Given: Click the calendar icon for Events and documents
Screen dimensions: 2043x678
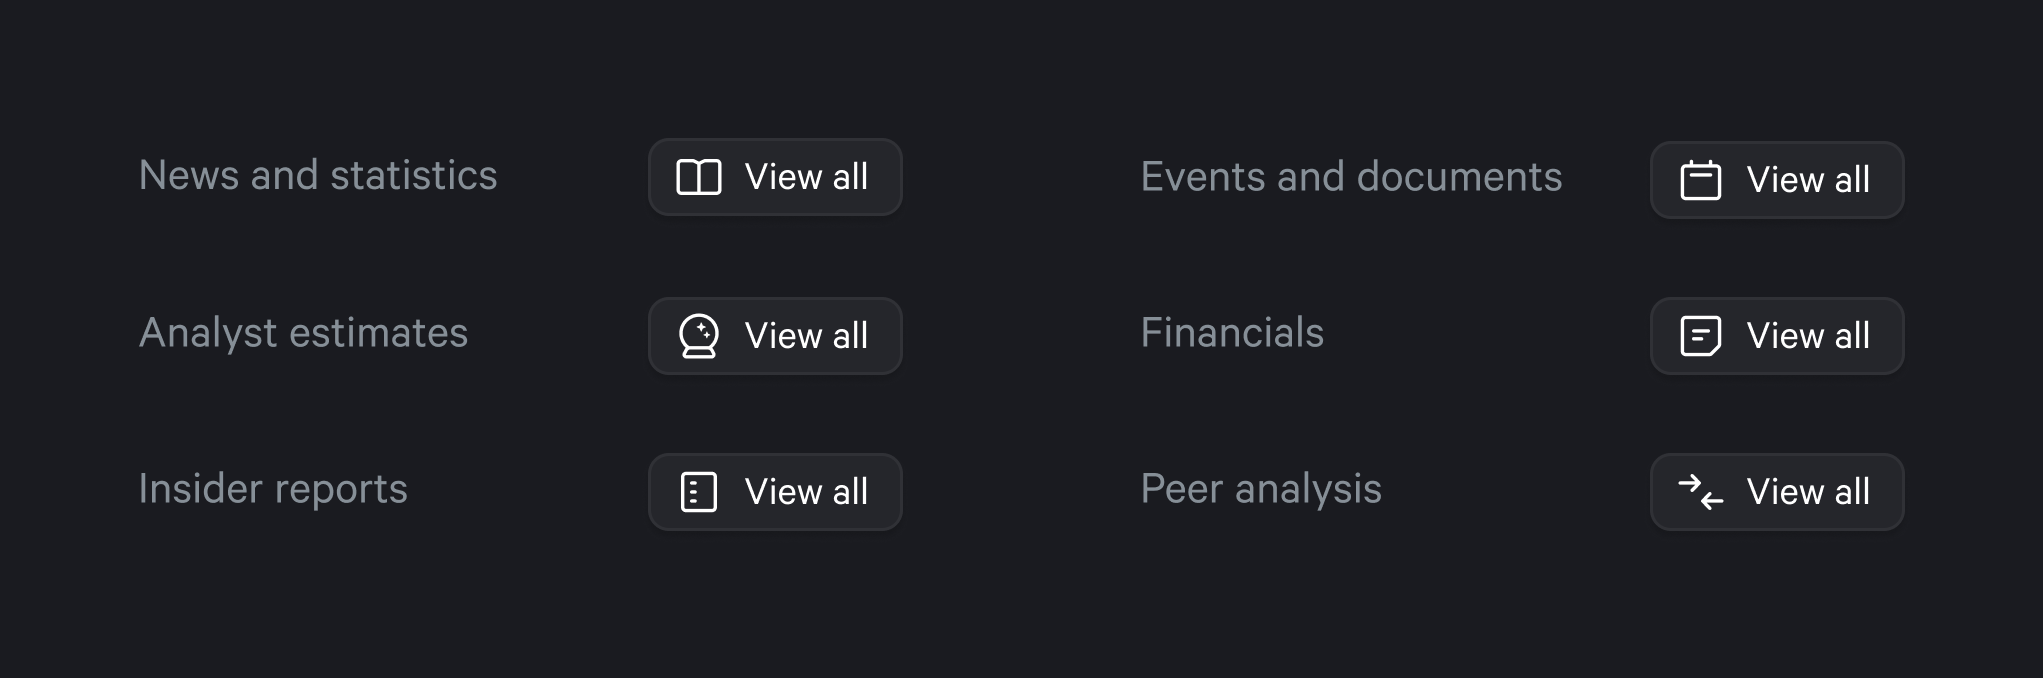Looking at the screenshot, I should tap(1700, 180).
